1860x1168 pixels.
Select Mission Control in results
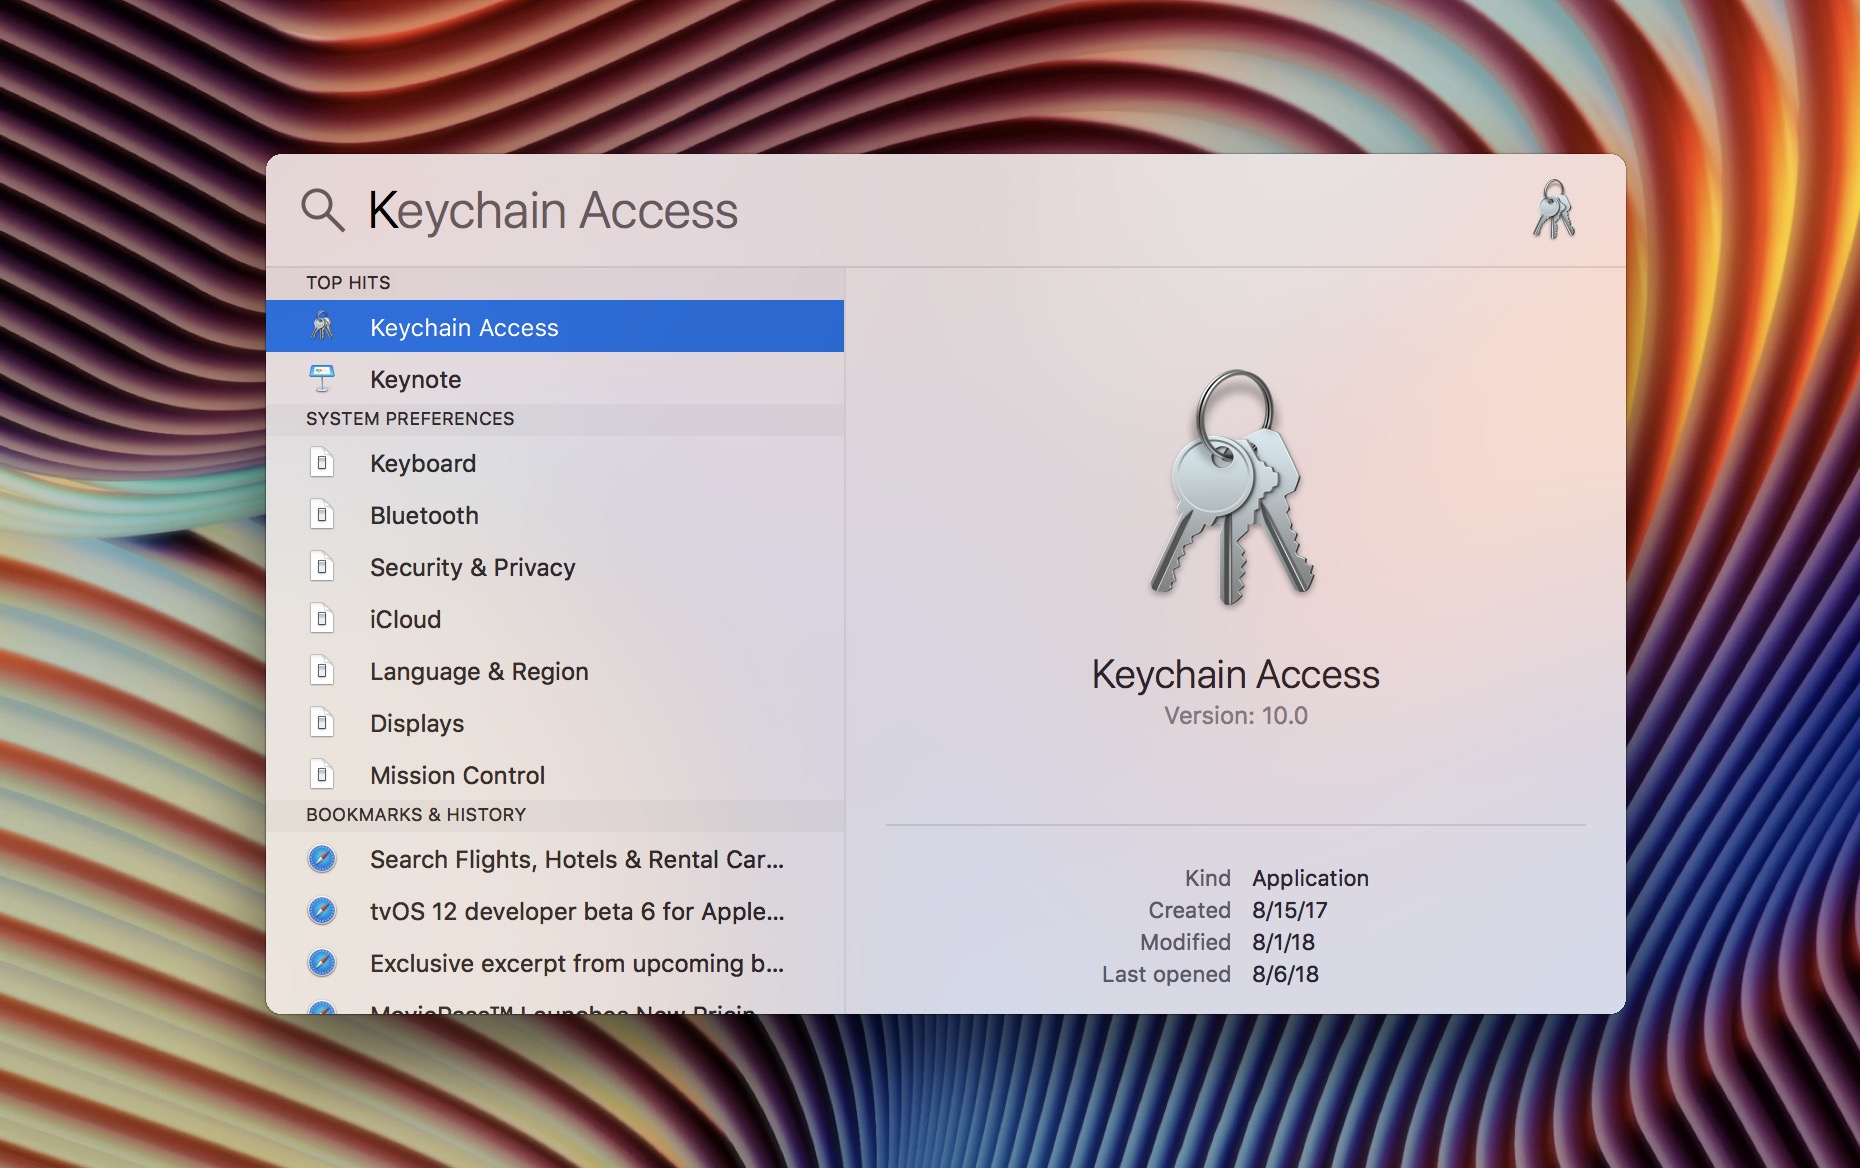click(x=457, y=776)
